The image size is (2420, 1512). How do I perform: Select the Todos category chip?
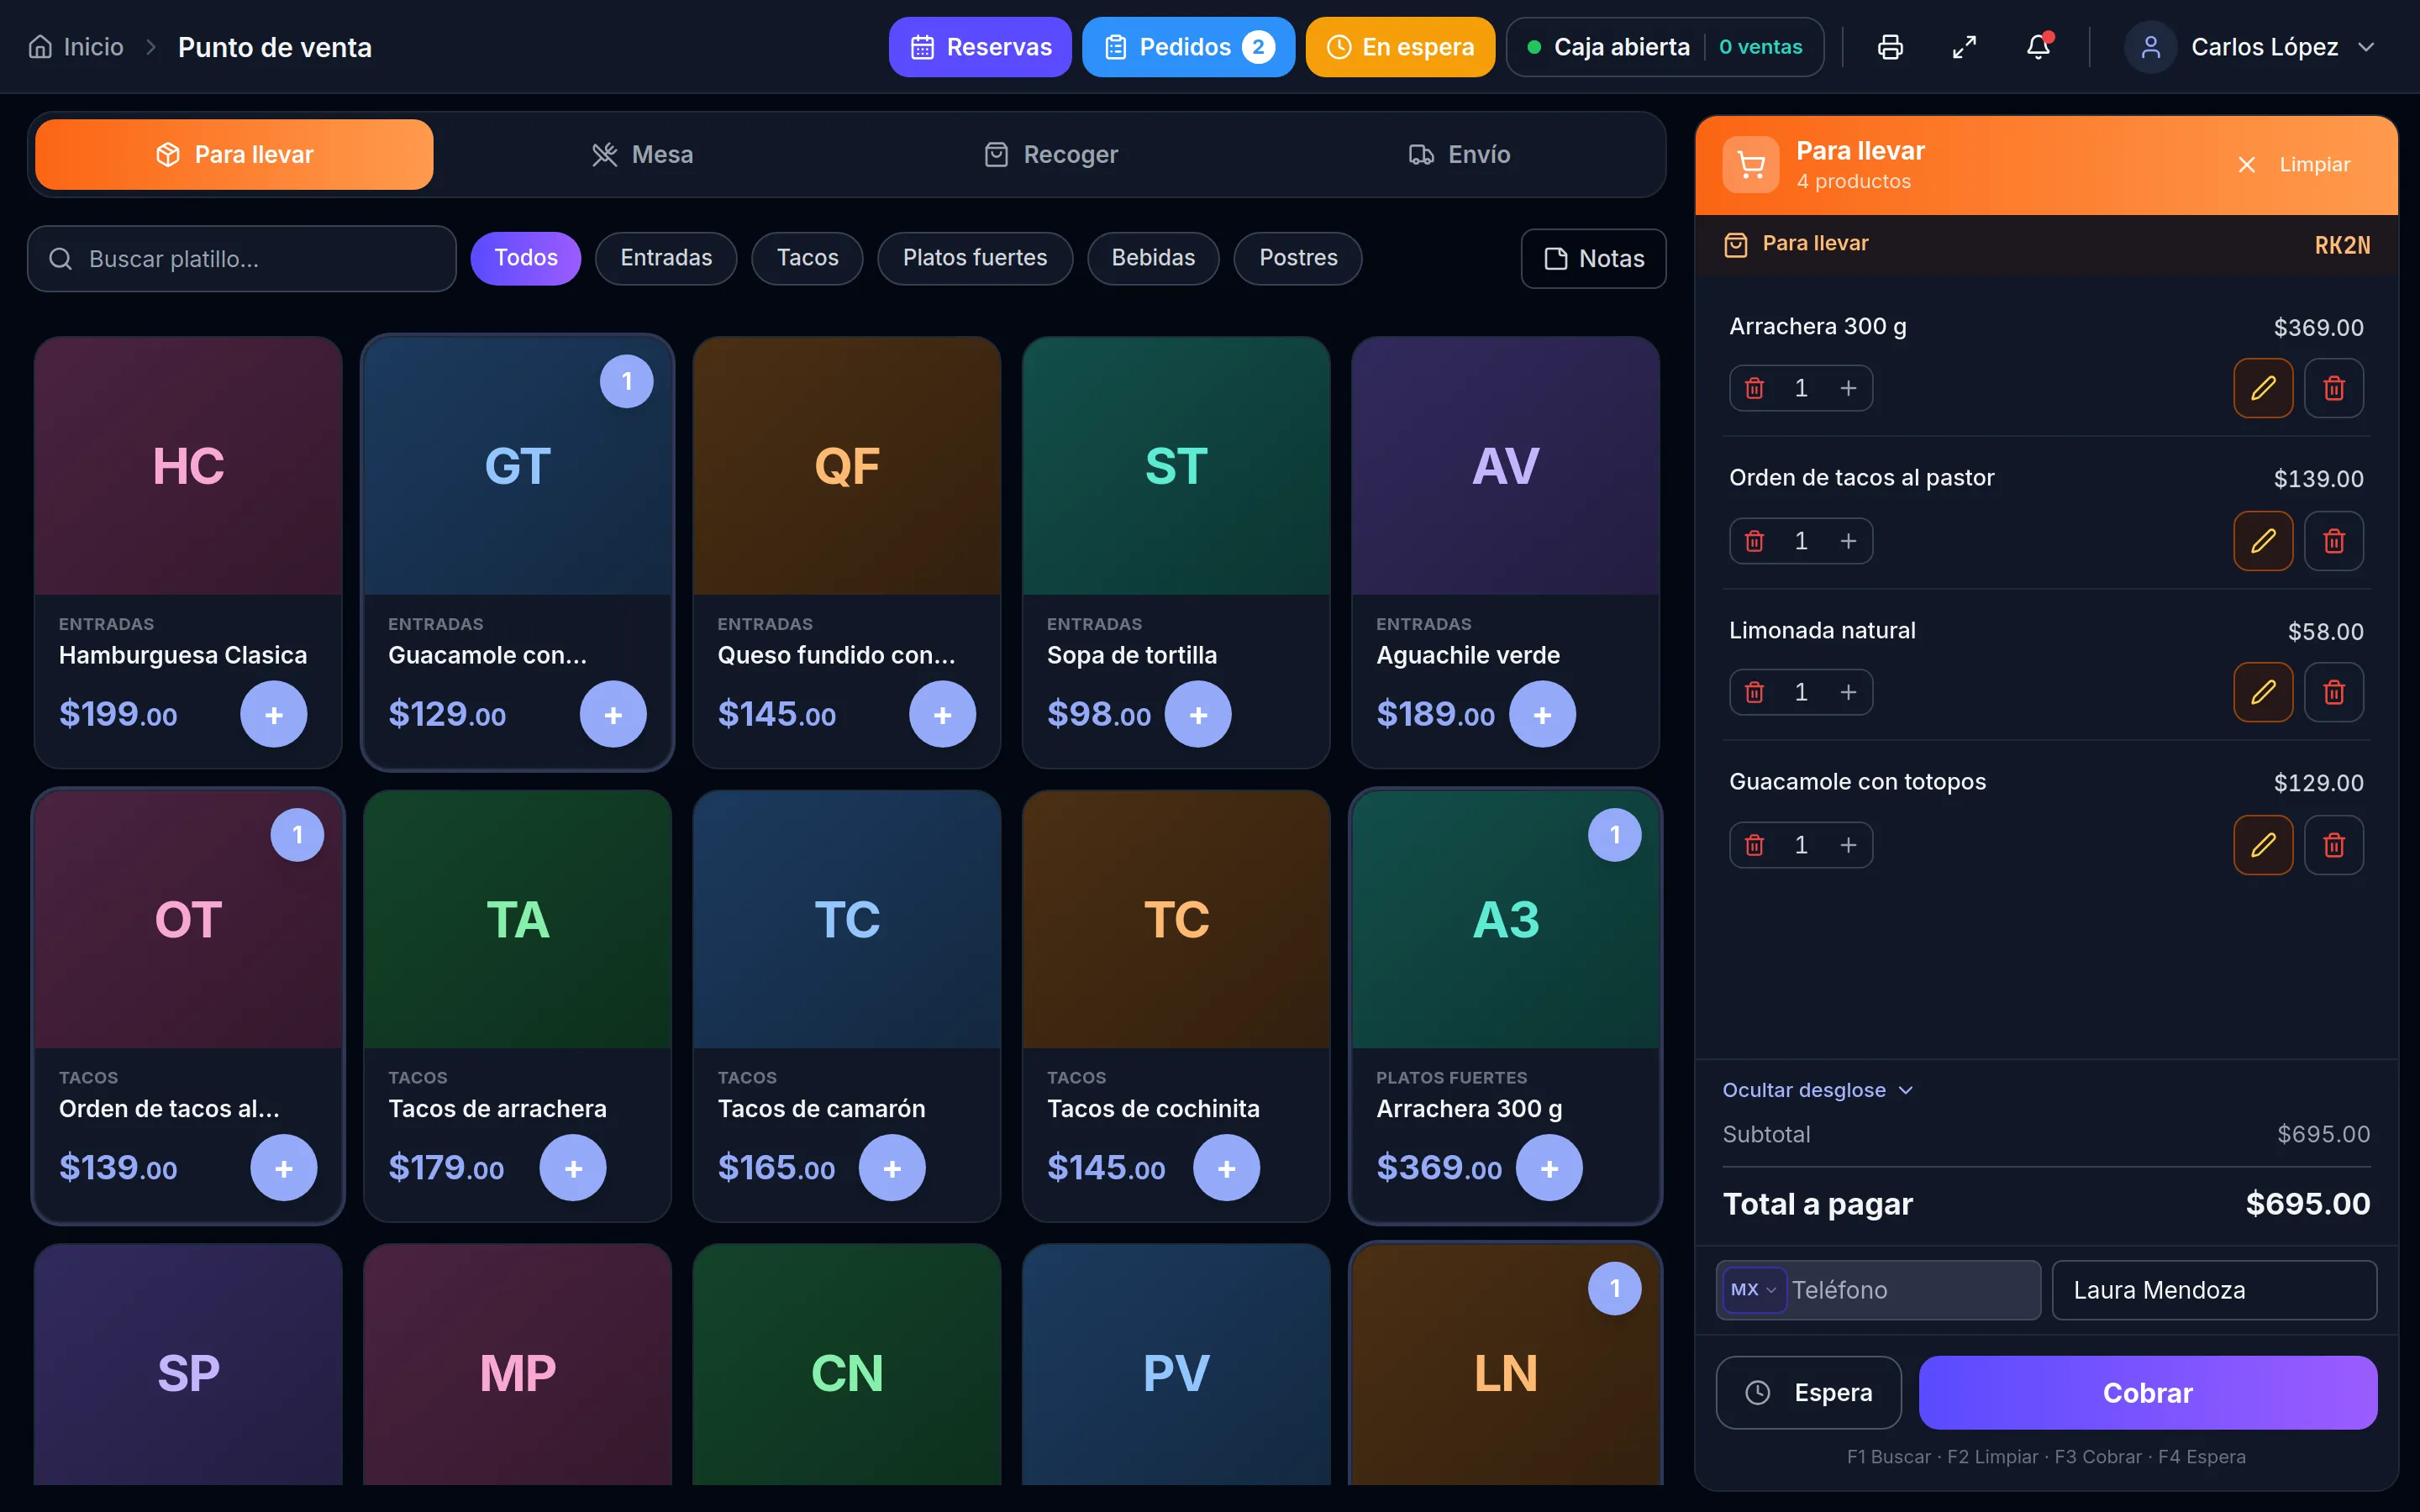click(x=526, y=258)
